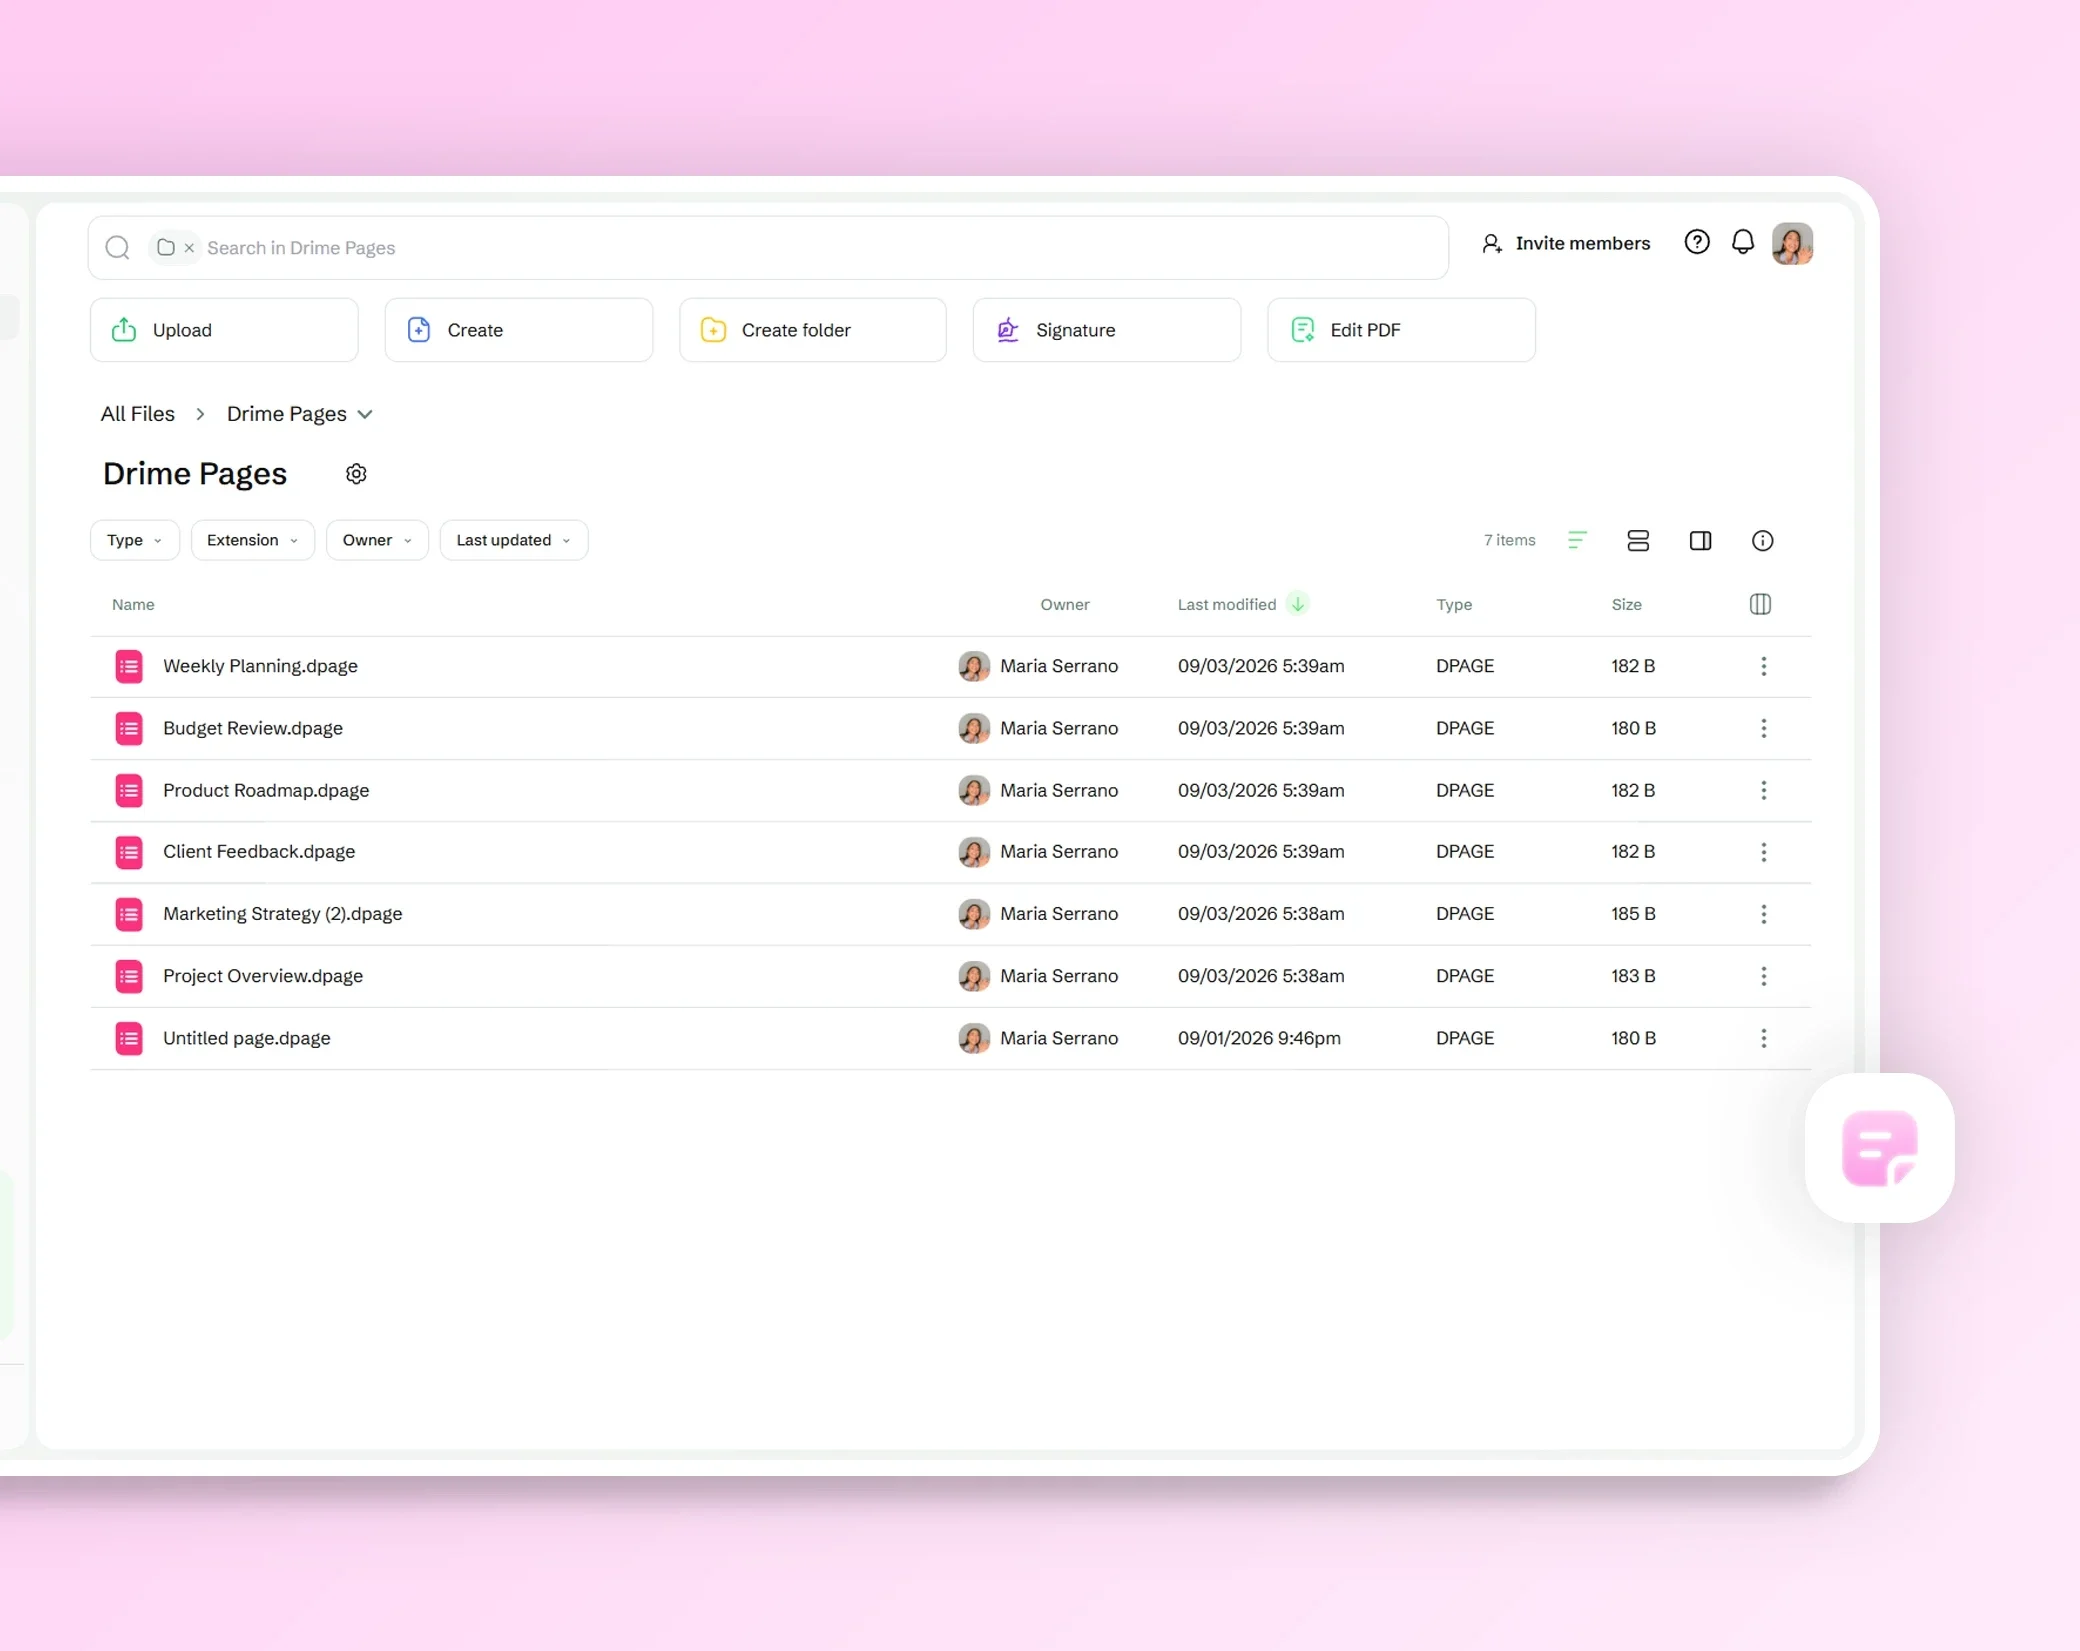Screen dimensions: 2080x1651
Task: Click the search magnifier icon
Action: pyautogui.click(x=118, y=248)
